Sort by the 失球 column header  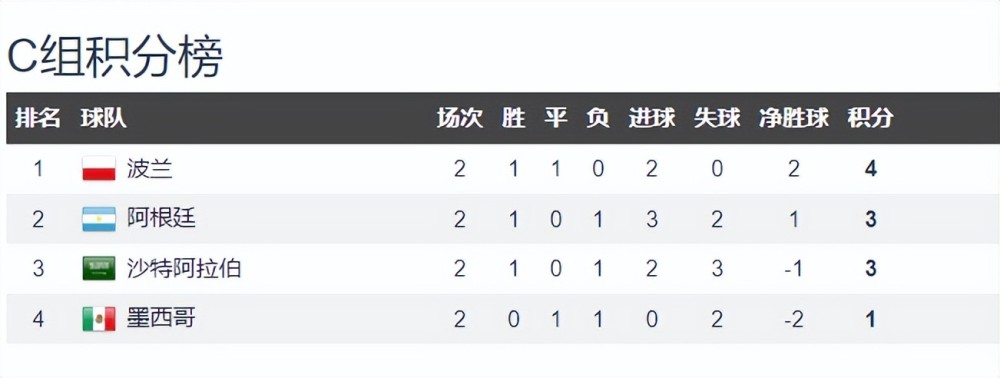click(717, 118)
